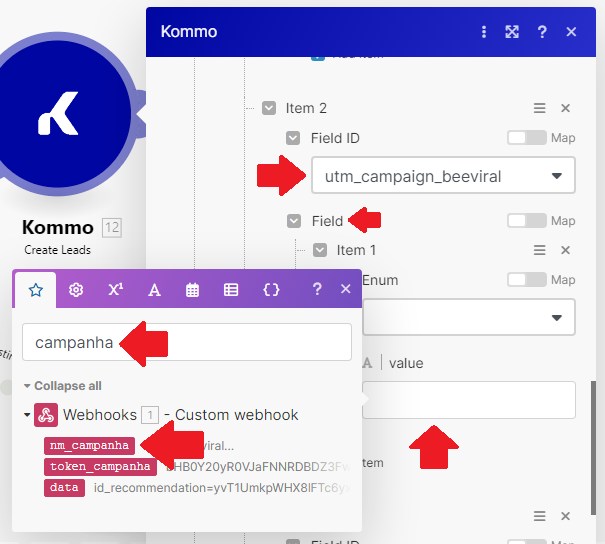This screenshot has height=544, width=605.
Task: Click the Kommo module number 12 badge
Action: [112, 228]
